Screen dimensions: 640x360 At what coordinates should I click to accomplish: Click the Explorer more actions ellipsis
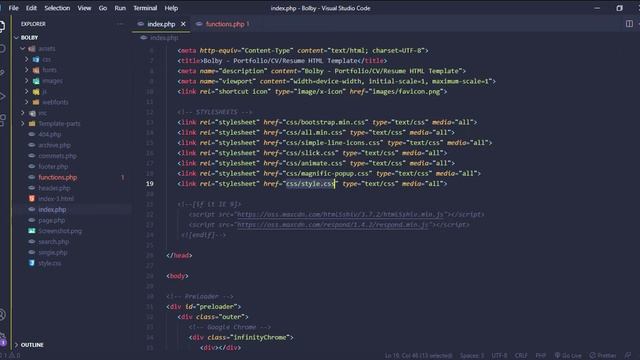tap(120, 24)
